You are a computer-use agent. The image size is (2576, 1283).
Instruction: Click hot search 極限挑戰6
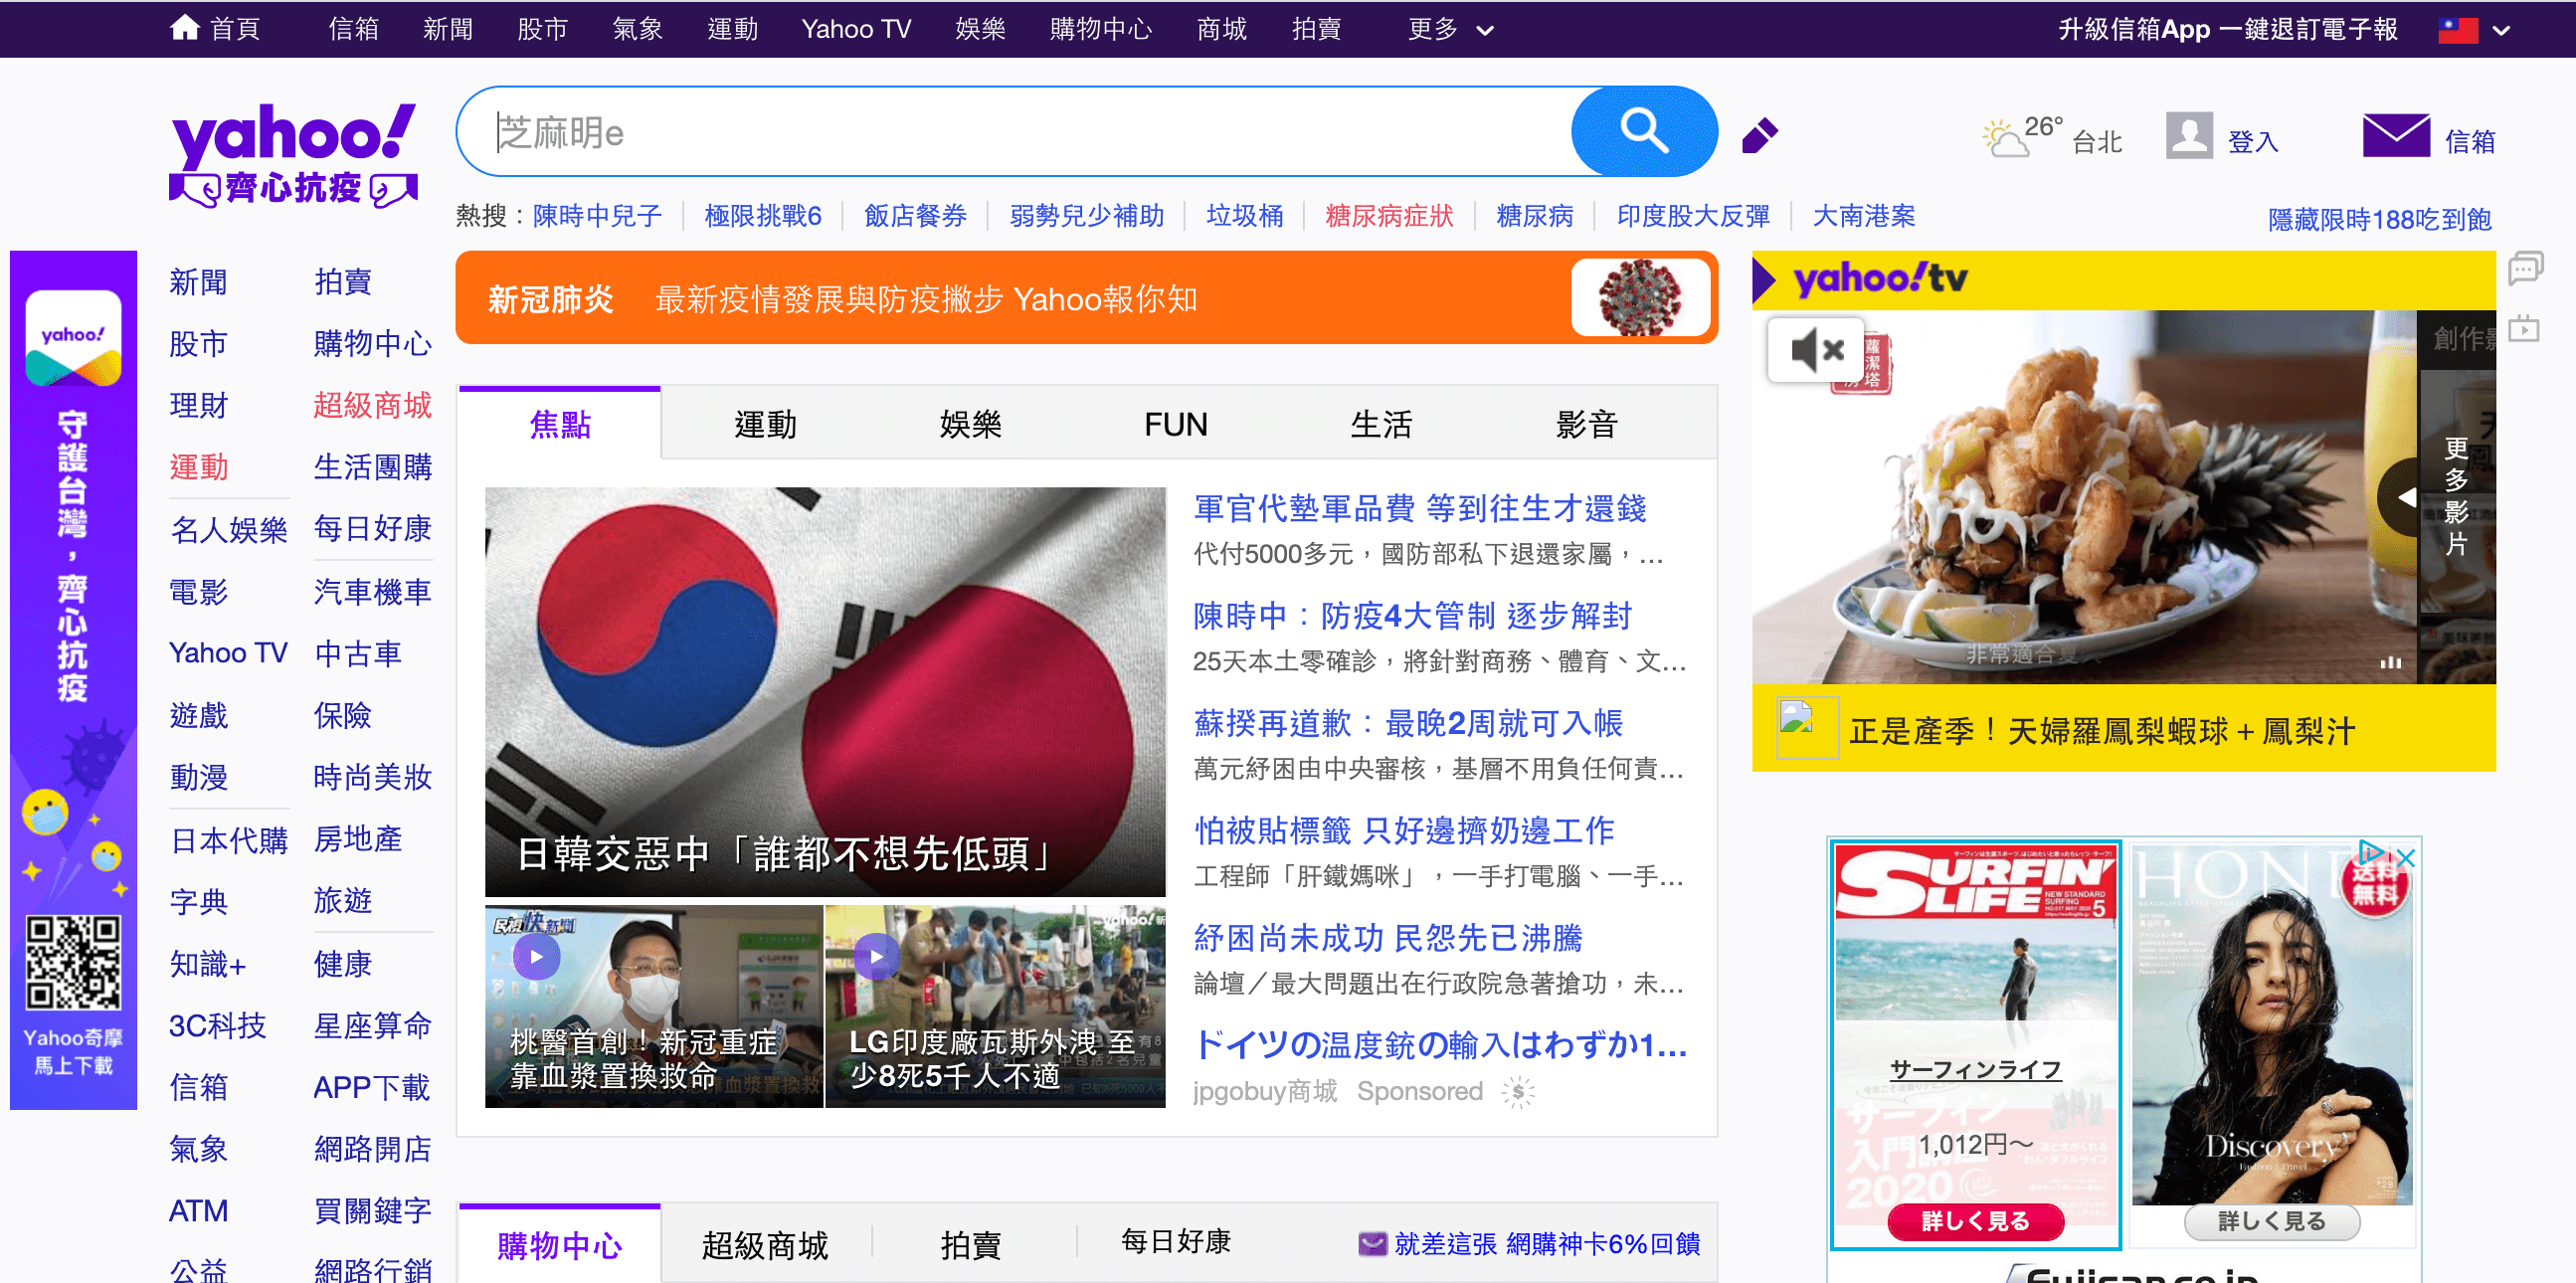click(x=763, y=215)
